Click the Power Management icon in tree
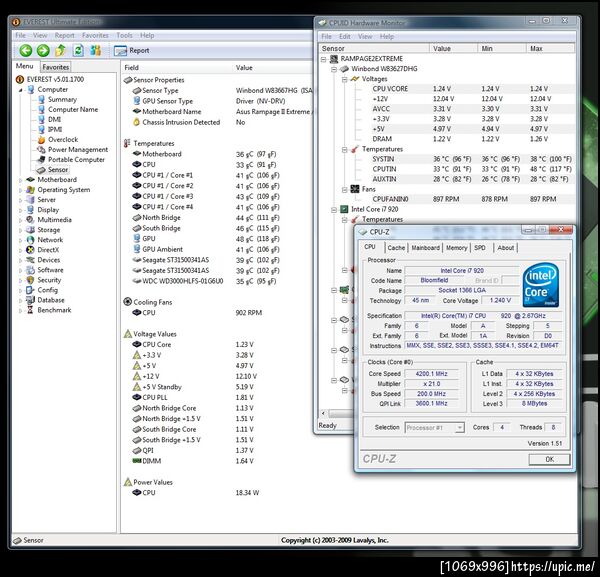This screenshot has height=577, width=600. click(41, 150)
